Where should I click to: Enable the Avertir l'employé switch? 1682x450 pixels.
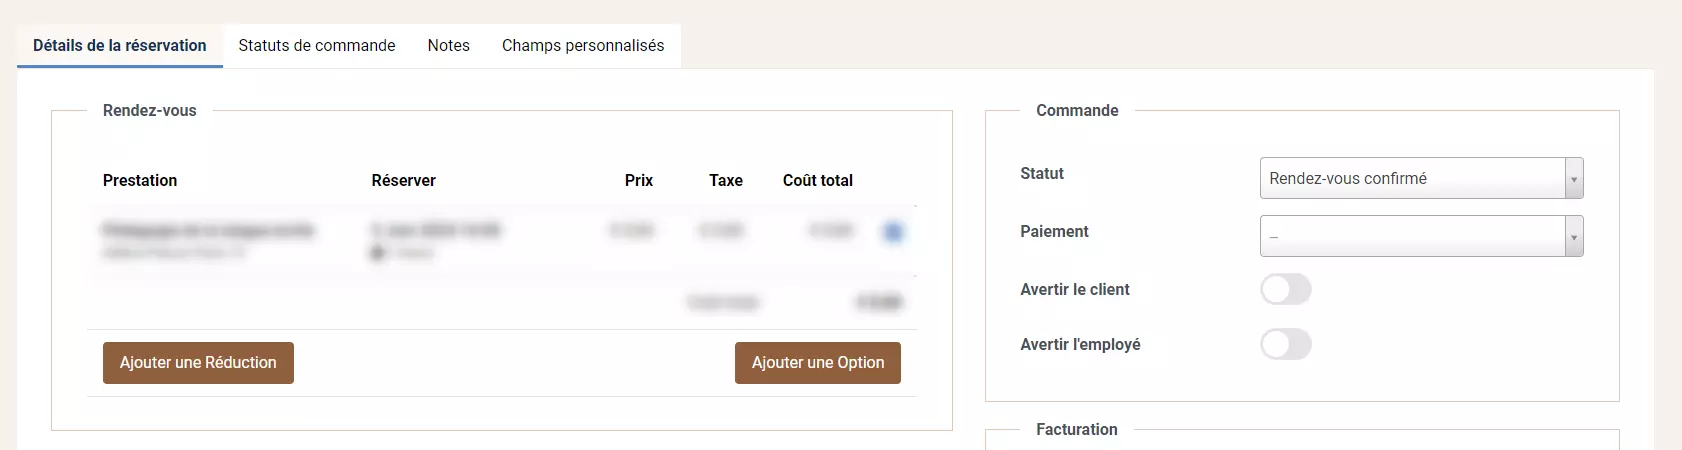1285,345
